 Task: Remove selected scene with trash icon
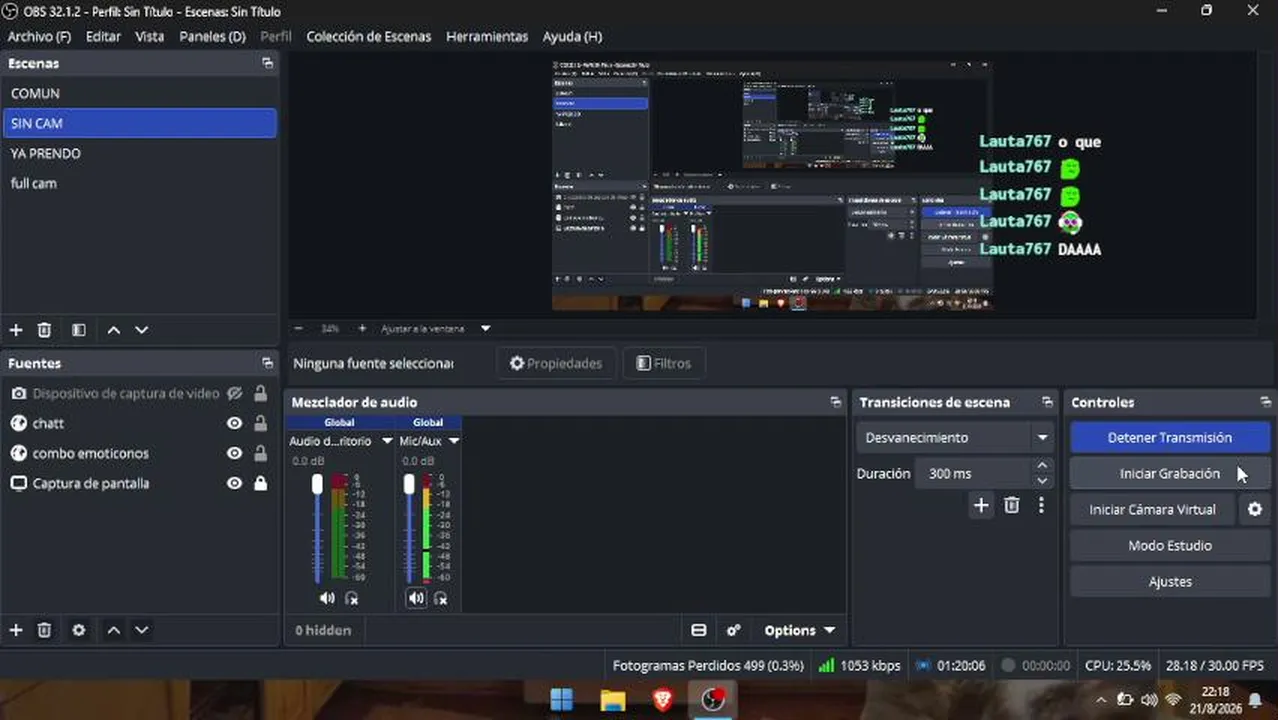(x=44, y=330)
